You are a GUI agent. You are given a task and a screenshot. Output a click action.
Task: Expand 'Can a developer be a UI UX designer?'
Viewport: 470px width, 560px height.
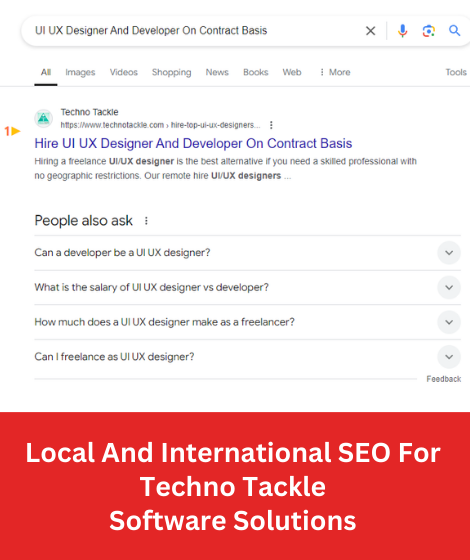(x=248, y=253)
